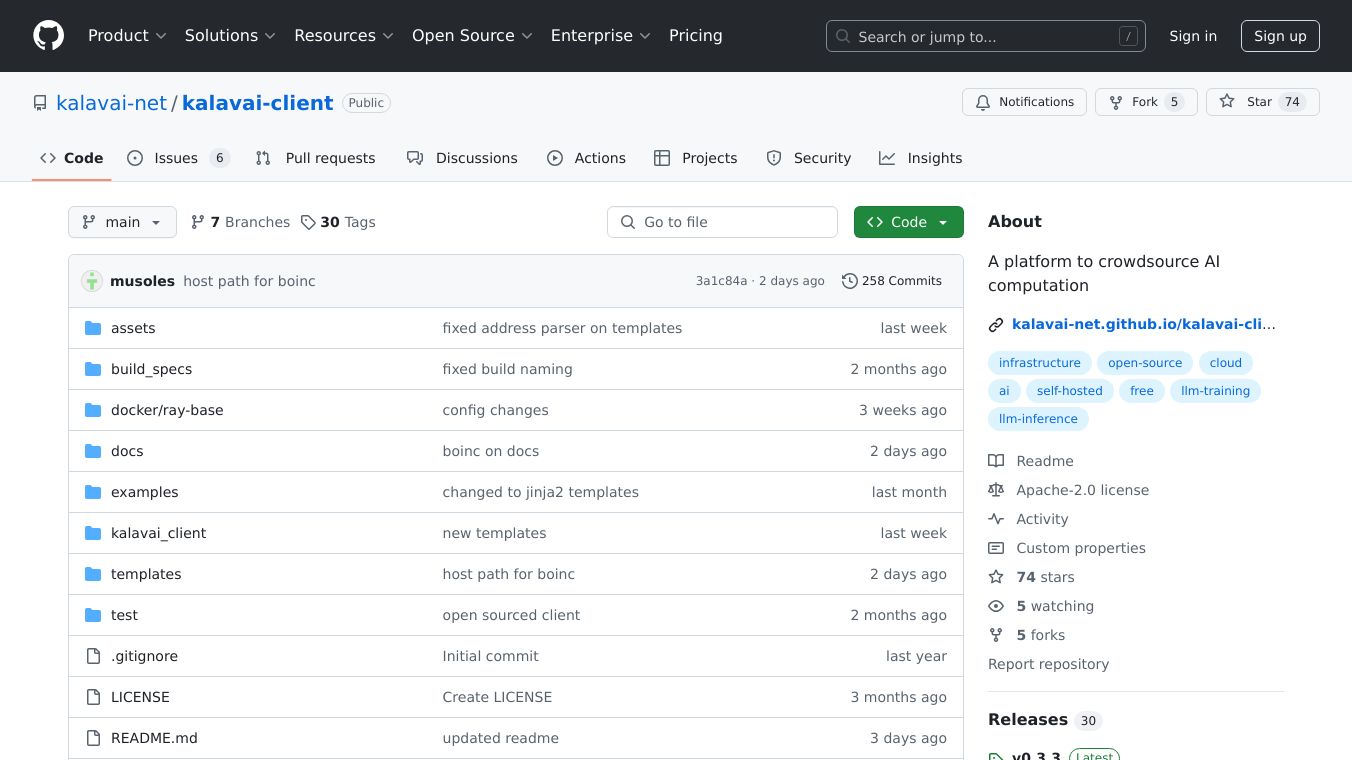Screen dimensions: 1352x760
Task: Click the Star icon button
Action: point(1227,102)
